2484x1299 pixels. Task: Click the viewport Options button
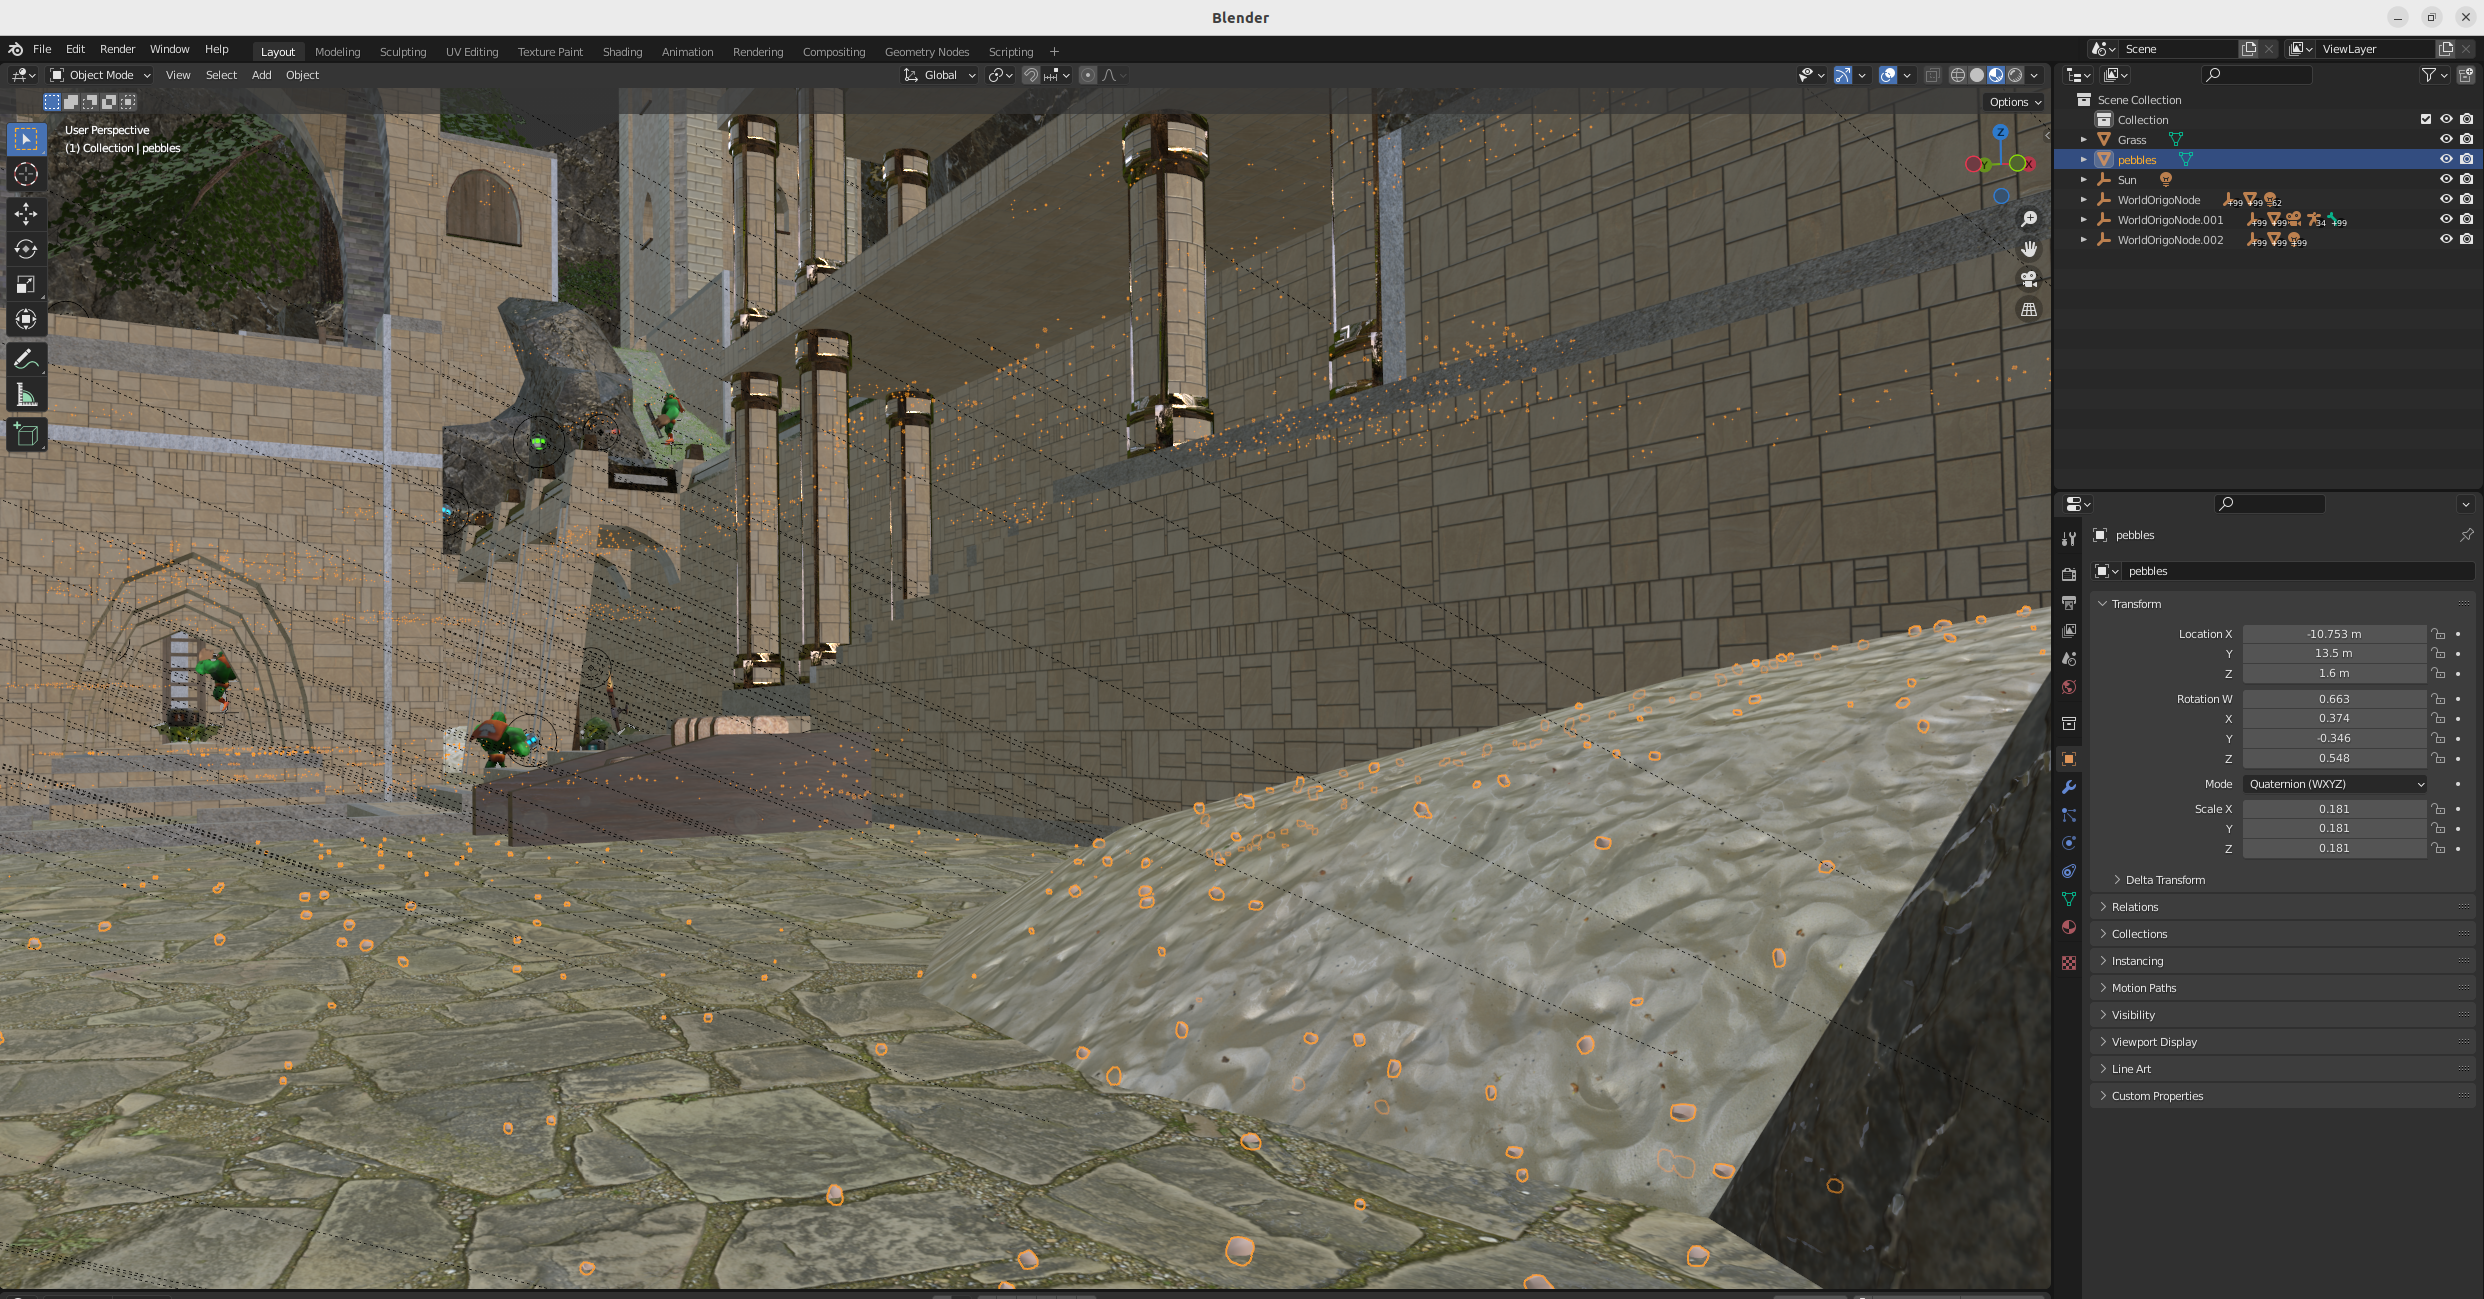click(x=2014, y=102)
